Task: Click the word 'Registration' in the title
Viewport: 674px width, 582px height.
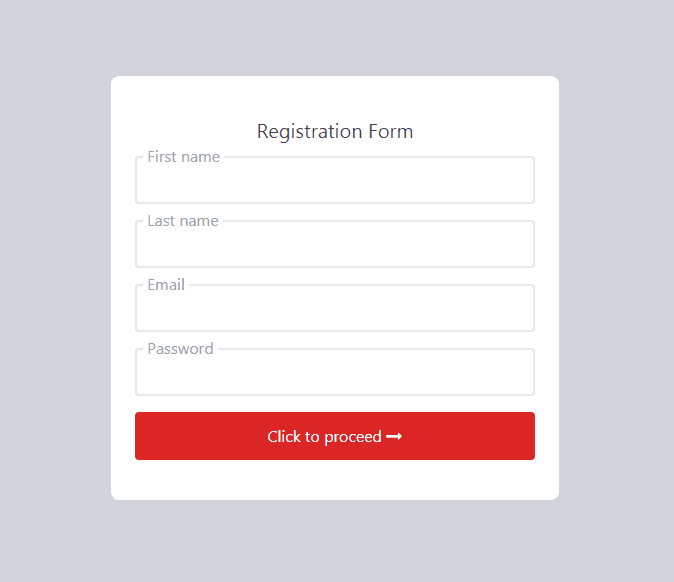Action: click(x=307, y=131)
